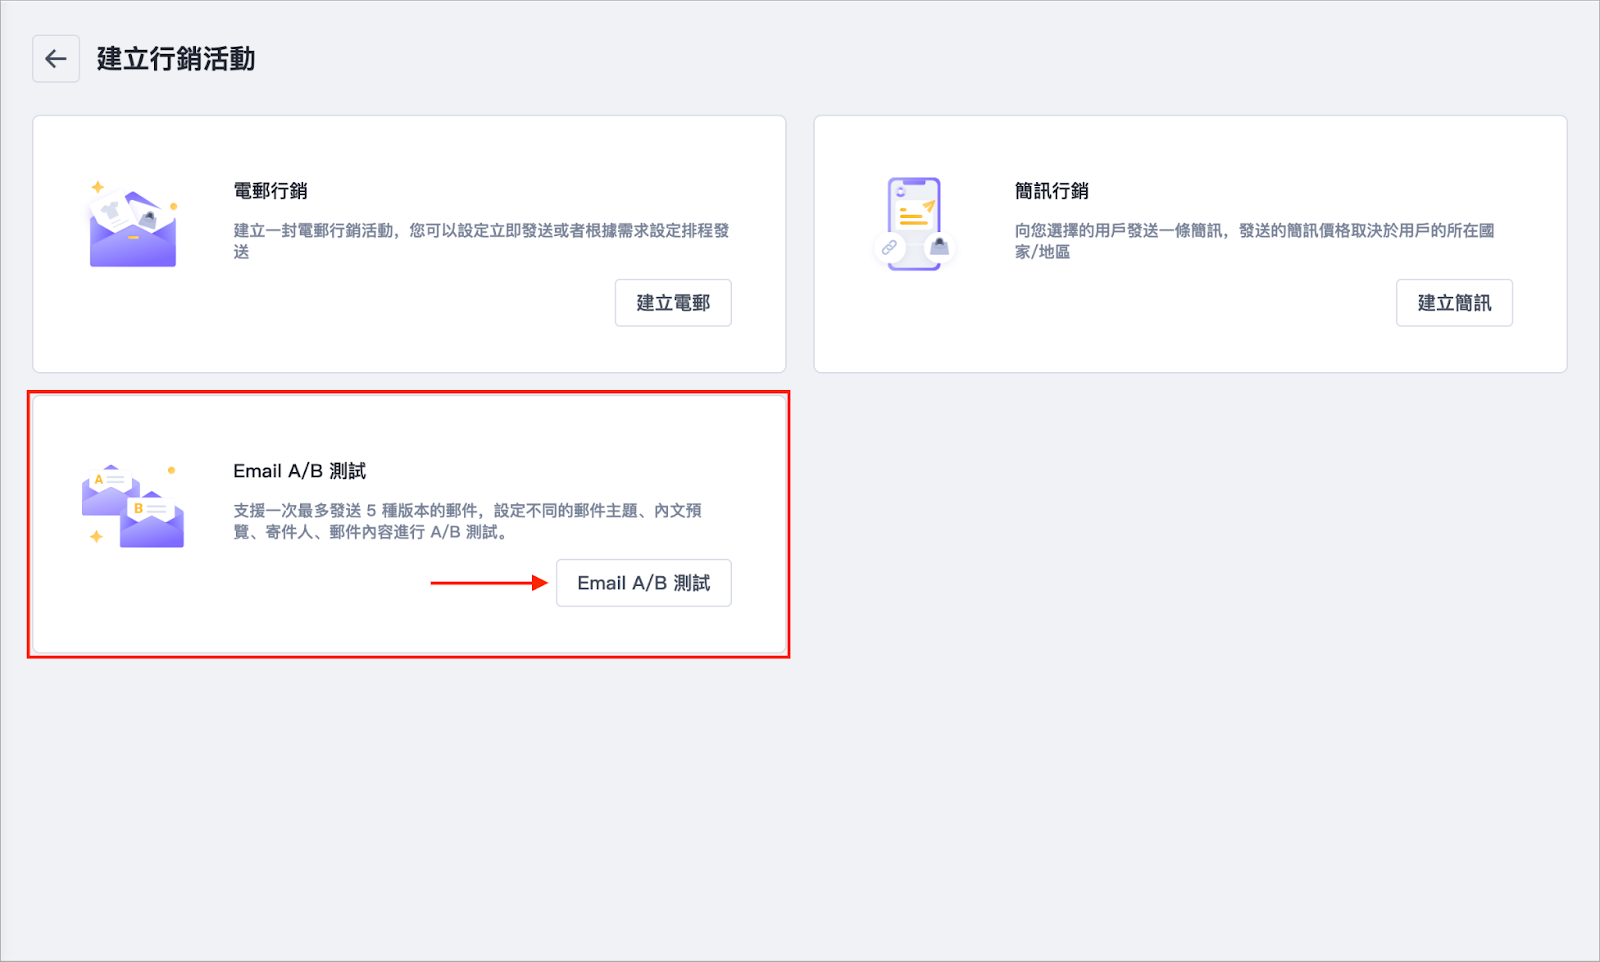Click the chain link bubble on phone illustration
Image resolution: width=1600 pixels, height=962 pixels.
[889, 247]
